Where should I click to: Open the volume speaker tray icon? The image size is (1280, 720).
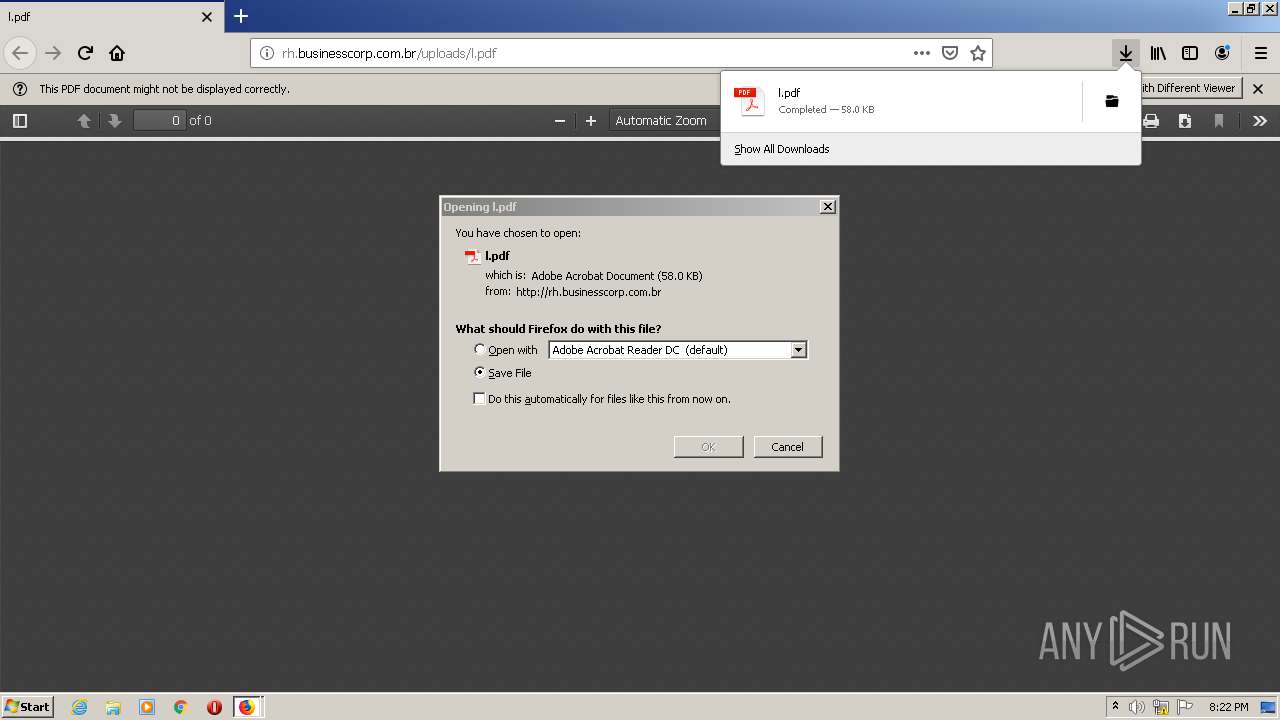pyautogui.click(x=1137, y=707)
